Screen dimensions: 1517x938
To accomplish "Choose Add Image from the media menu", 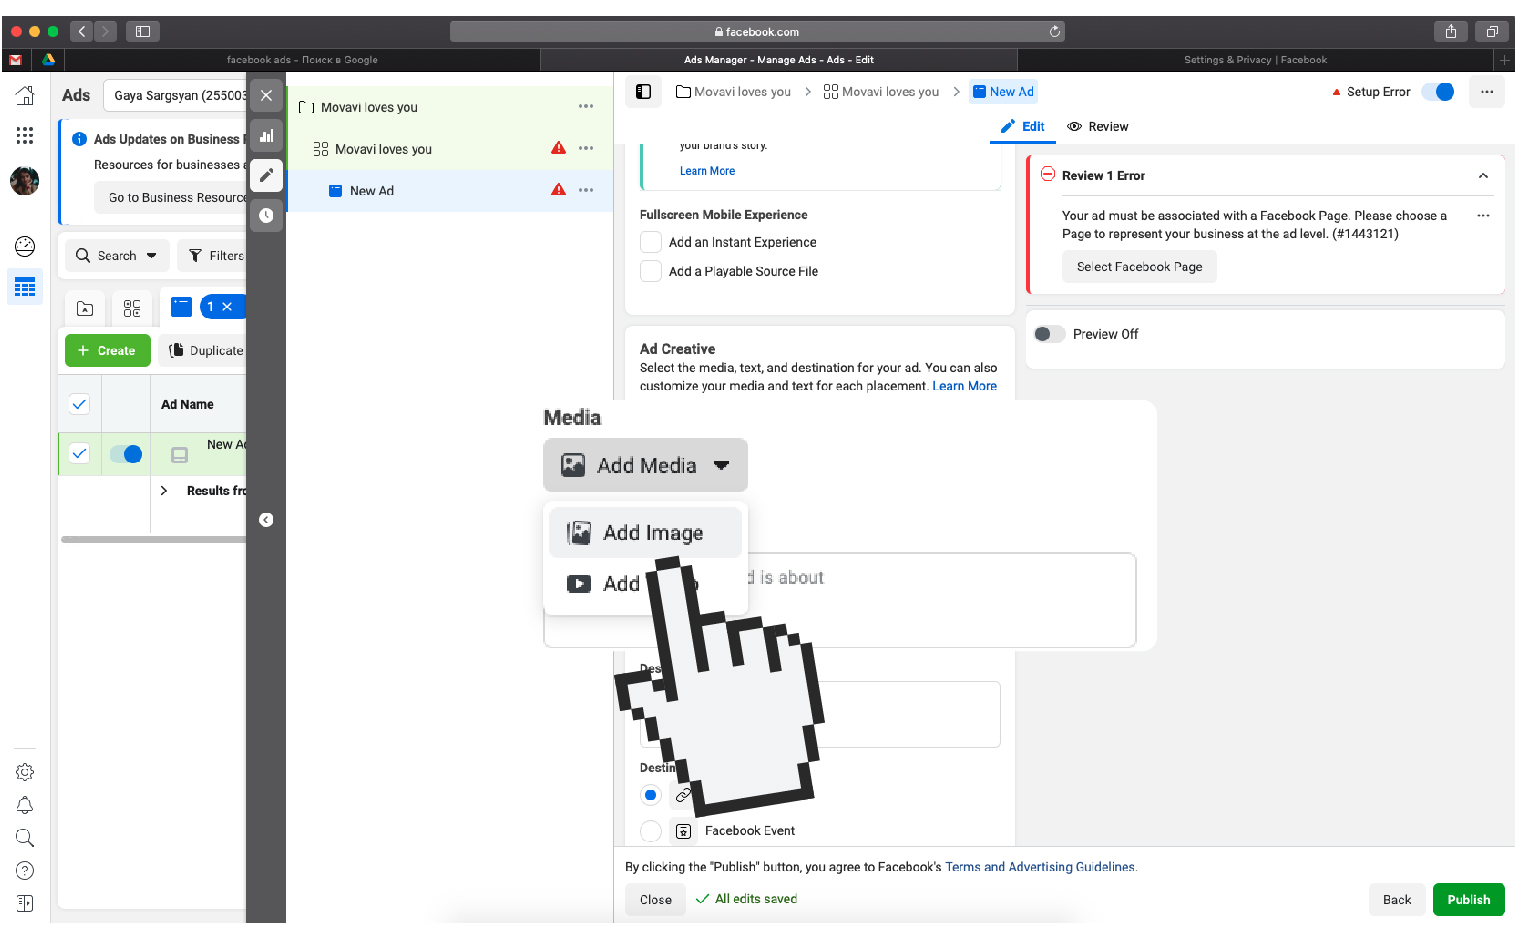I will 645,533.
